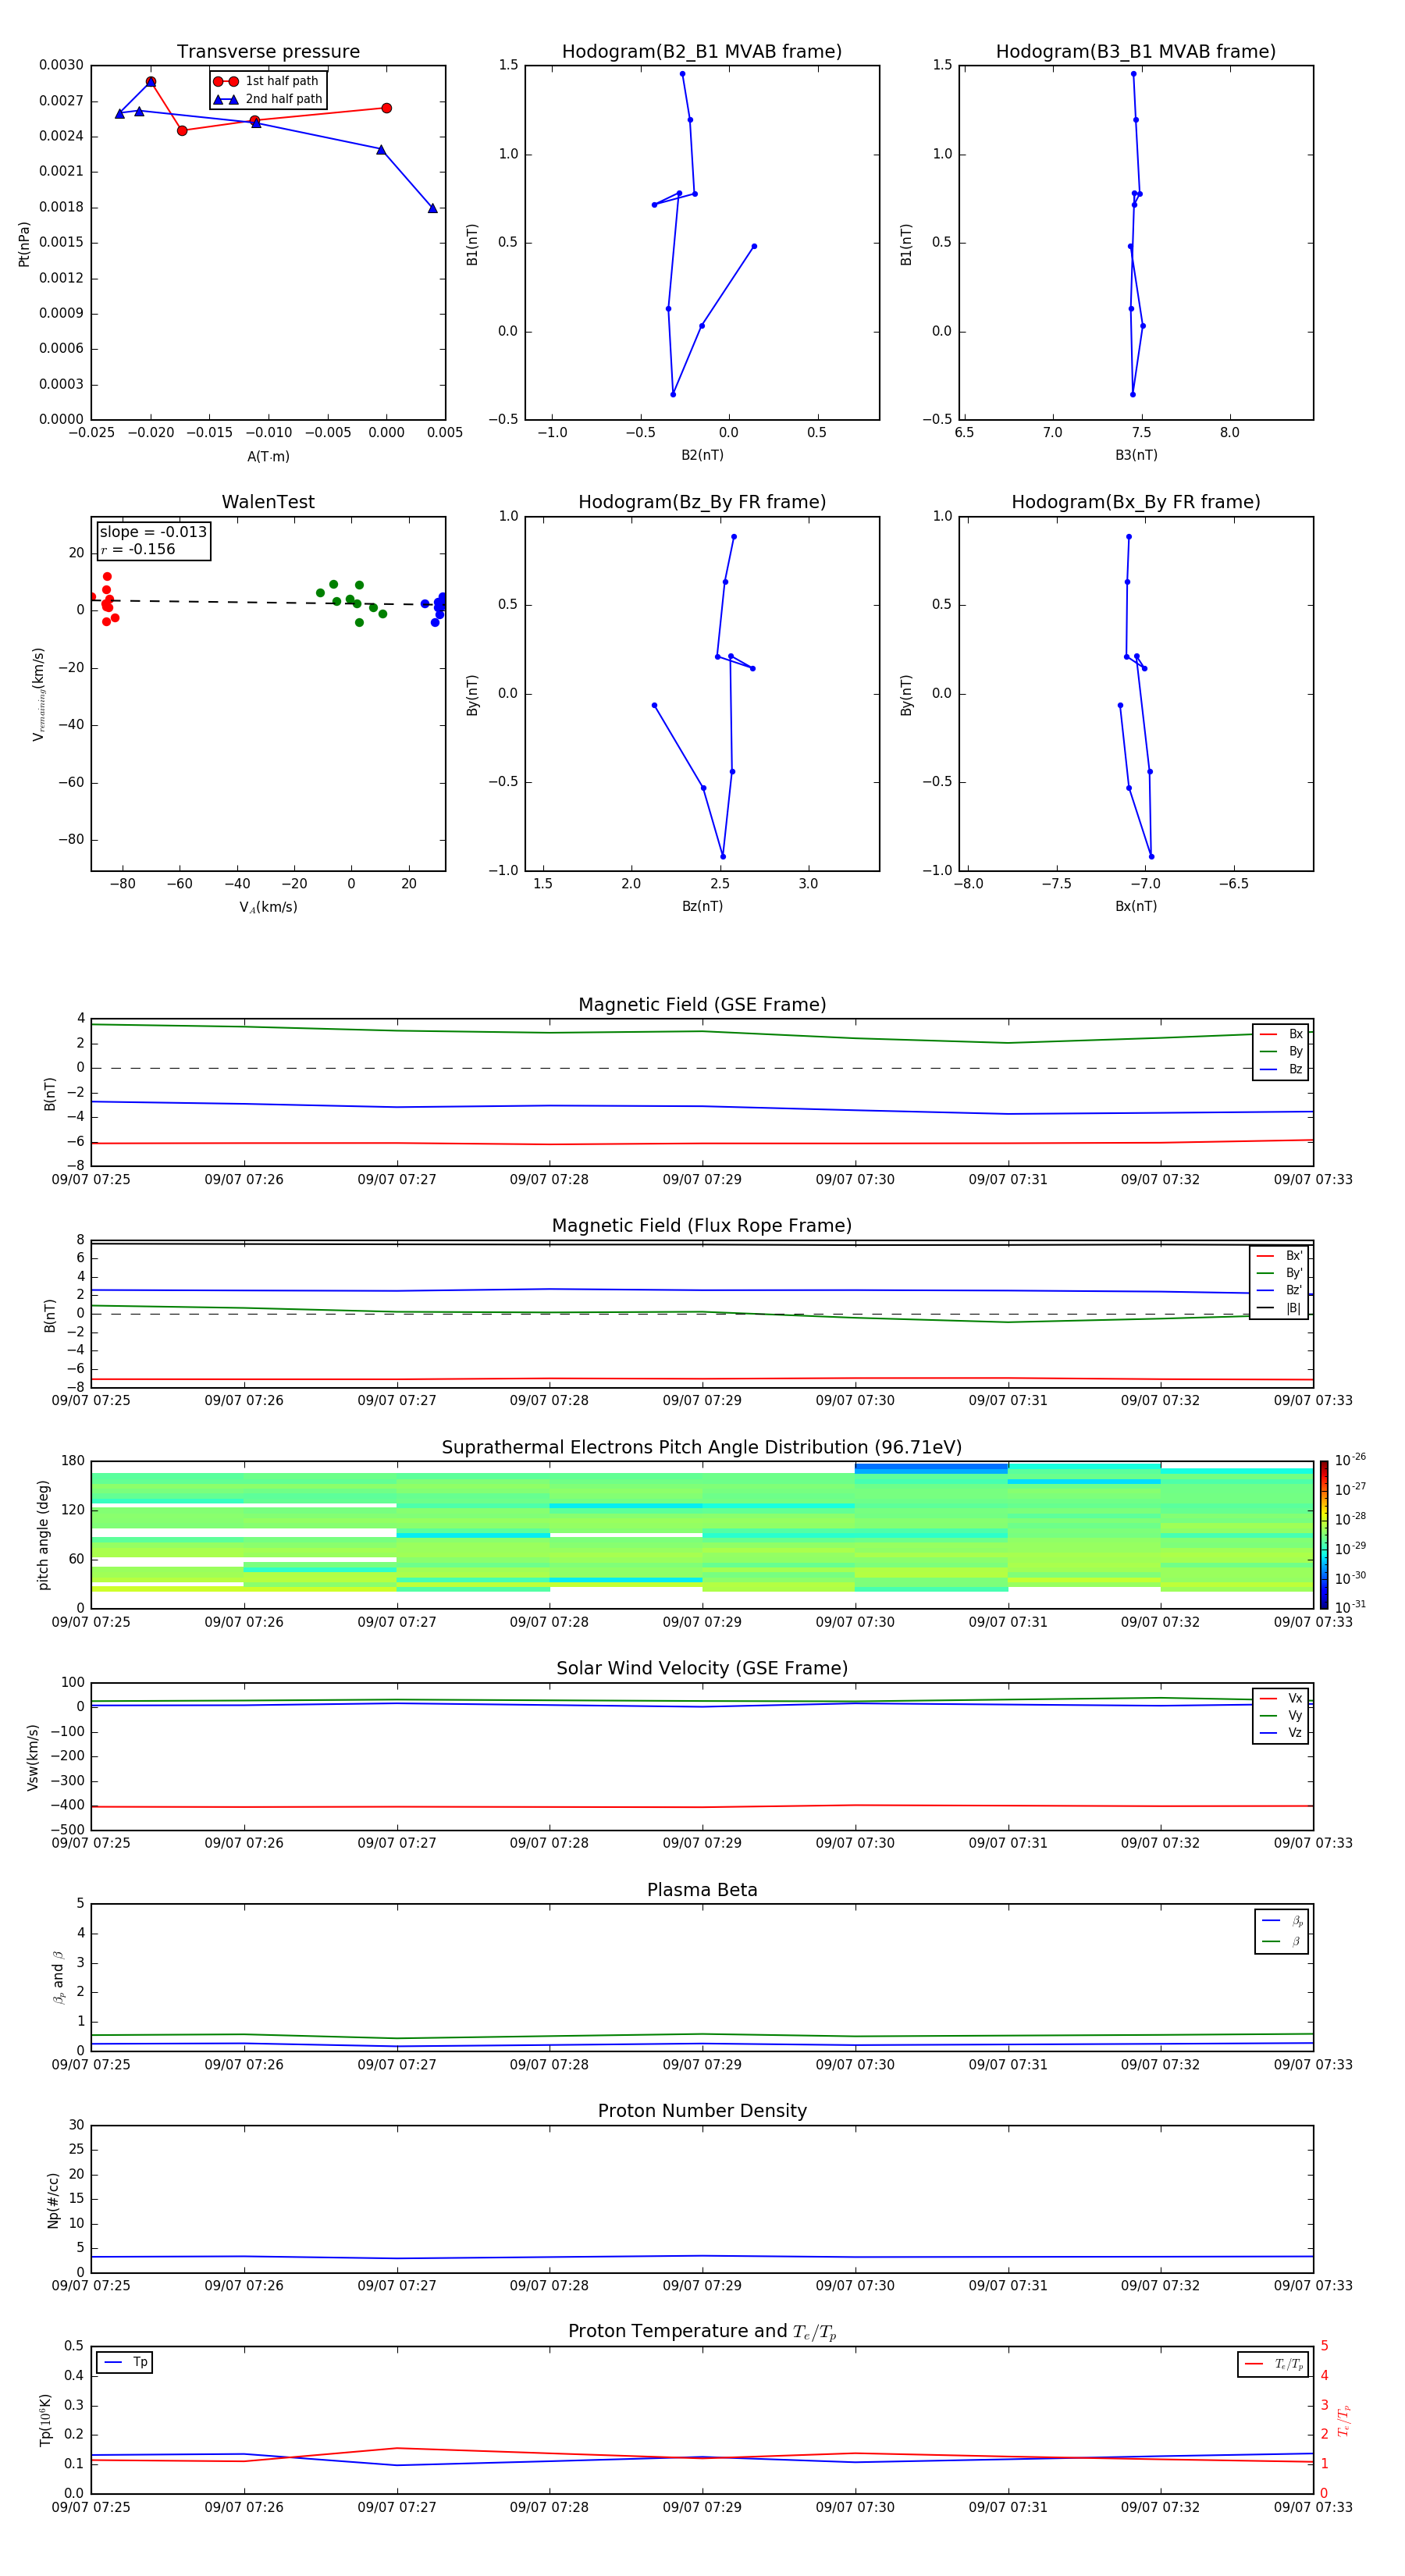This screenshot has height=2576, width=1405.
Task: Select the "Proton Temperature and Te/Tp" title
Action: tap(702, 2332)
